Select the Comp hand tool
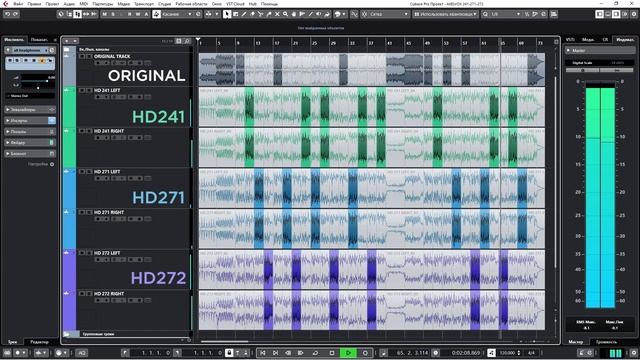Image resolution: width=640 pixels, height=360 pixels. 293,14
